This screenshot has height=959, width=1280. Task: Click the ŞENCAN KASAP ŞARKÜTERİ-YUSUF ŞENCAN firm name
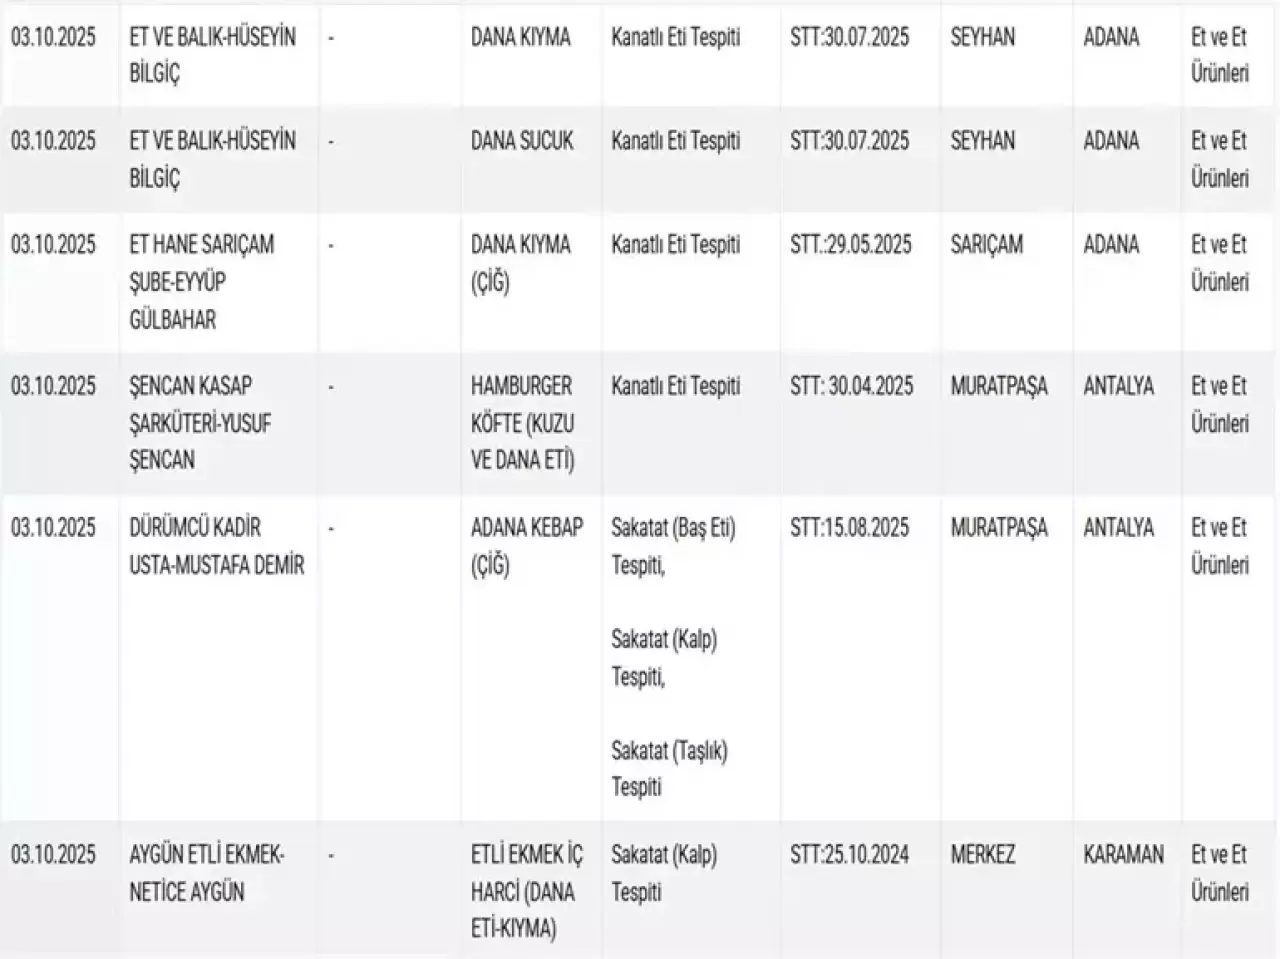[200, 423]
